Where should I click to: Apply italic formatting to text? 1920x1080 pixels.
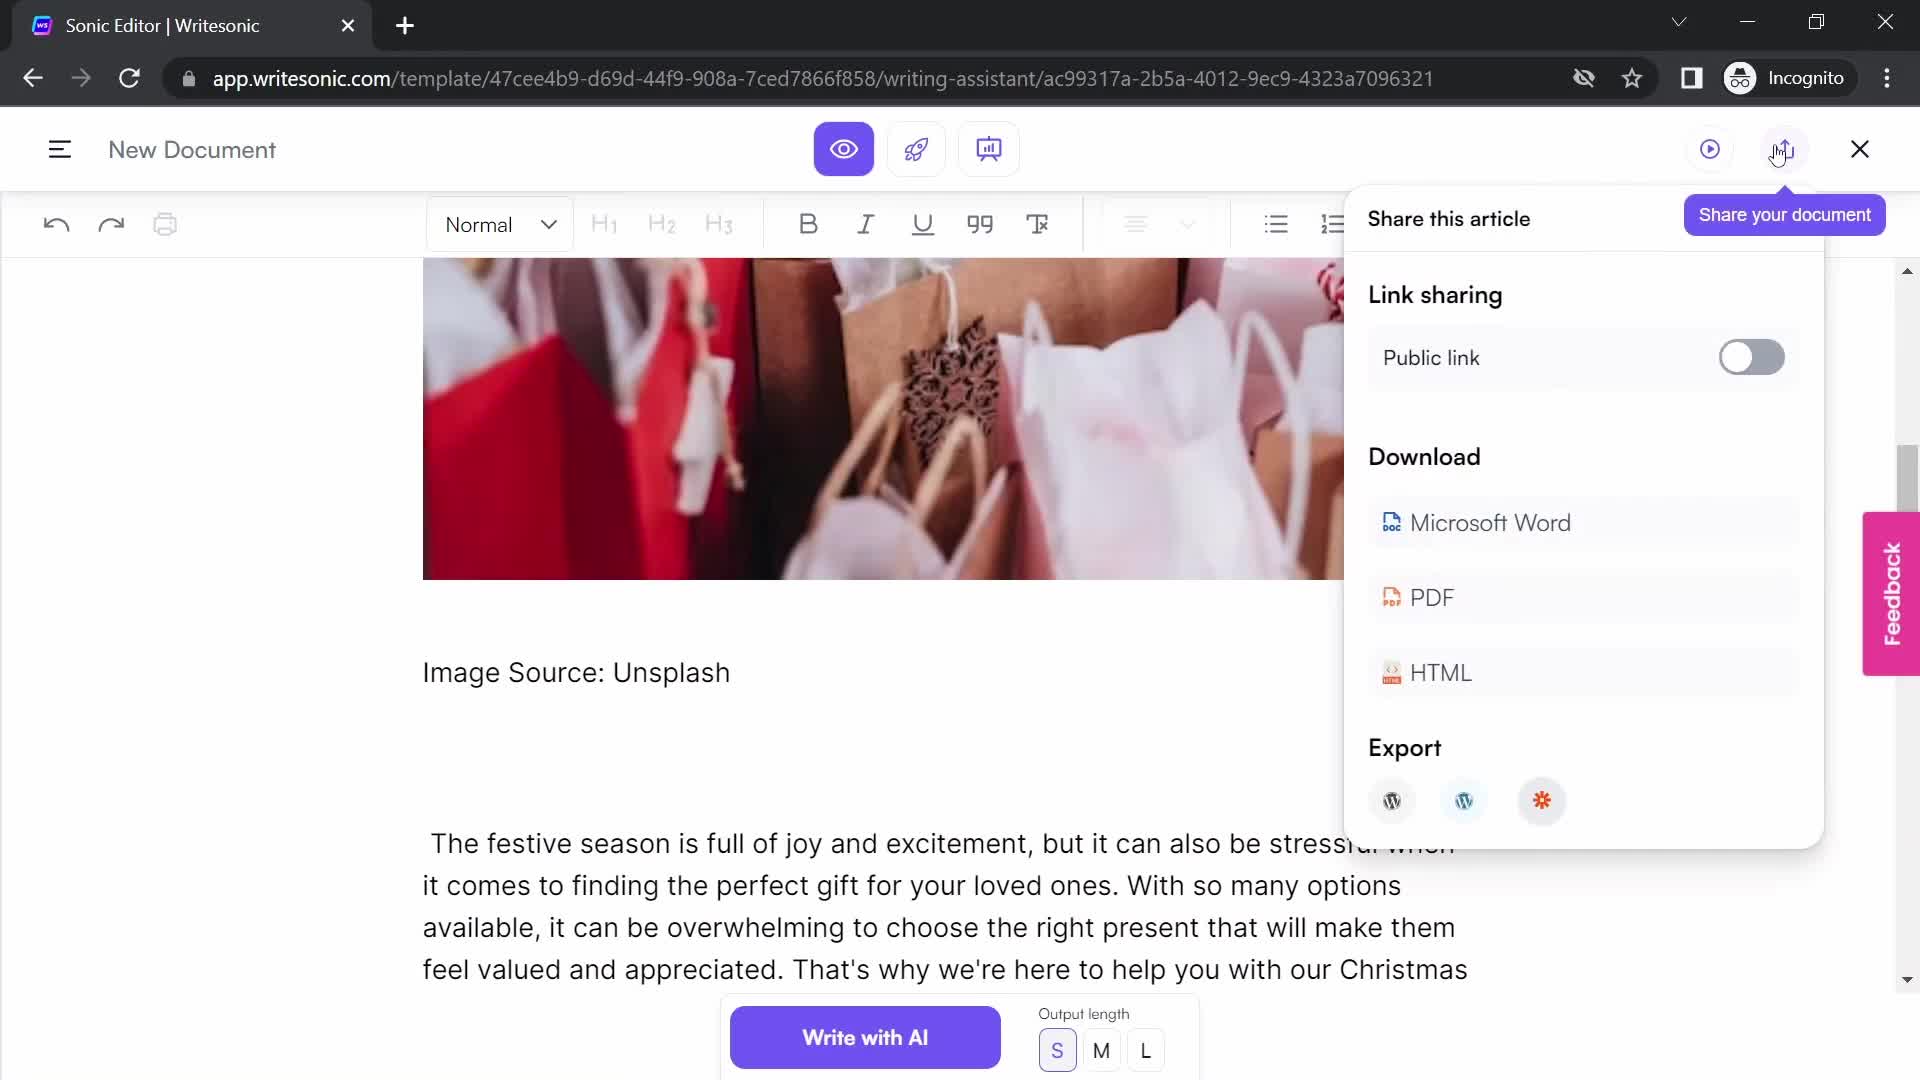[865, 224]
